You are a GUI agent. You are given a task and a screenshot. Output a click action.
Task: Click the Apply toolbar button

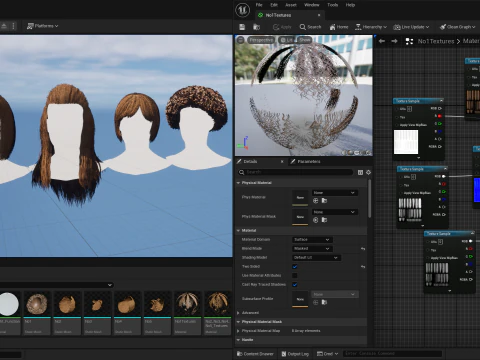click(x=282, y=27)
